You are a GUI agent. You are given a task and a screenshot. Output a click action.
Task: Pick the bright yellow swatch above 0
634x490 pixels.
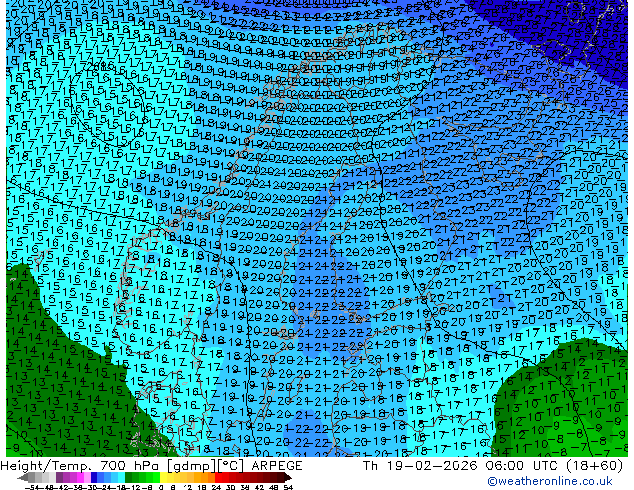(164, 477)
